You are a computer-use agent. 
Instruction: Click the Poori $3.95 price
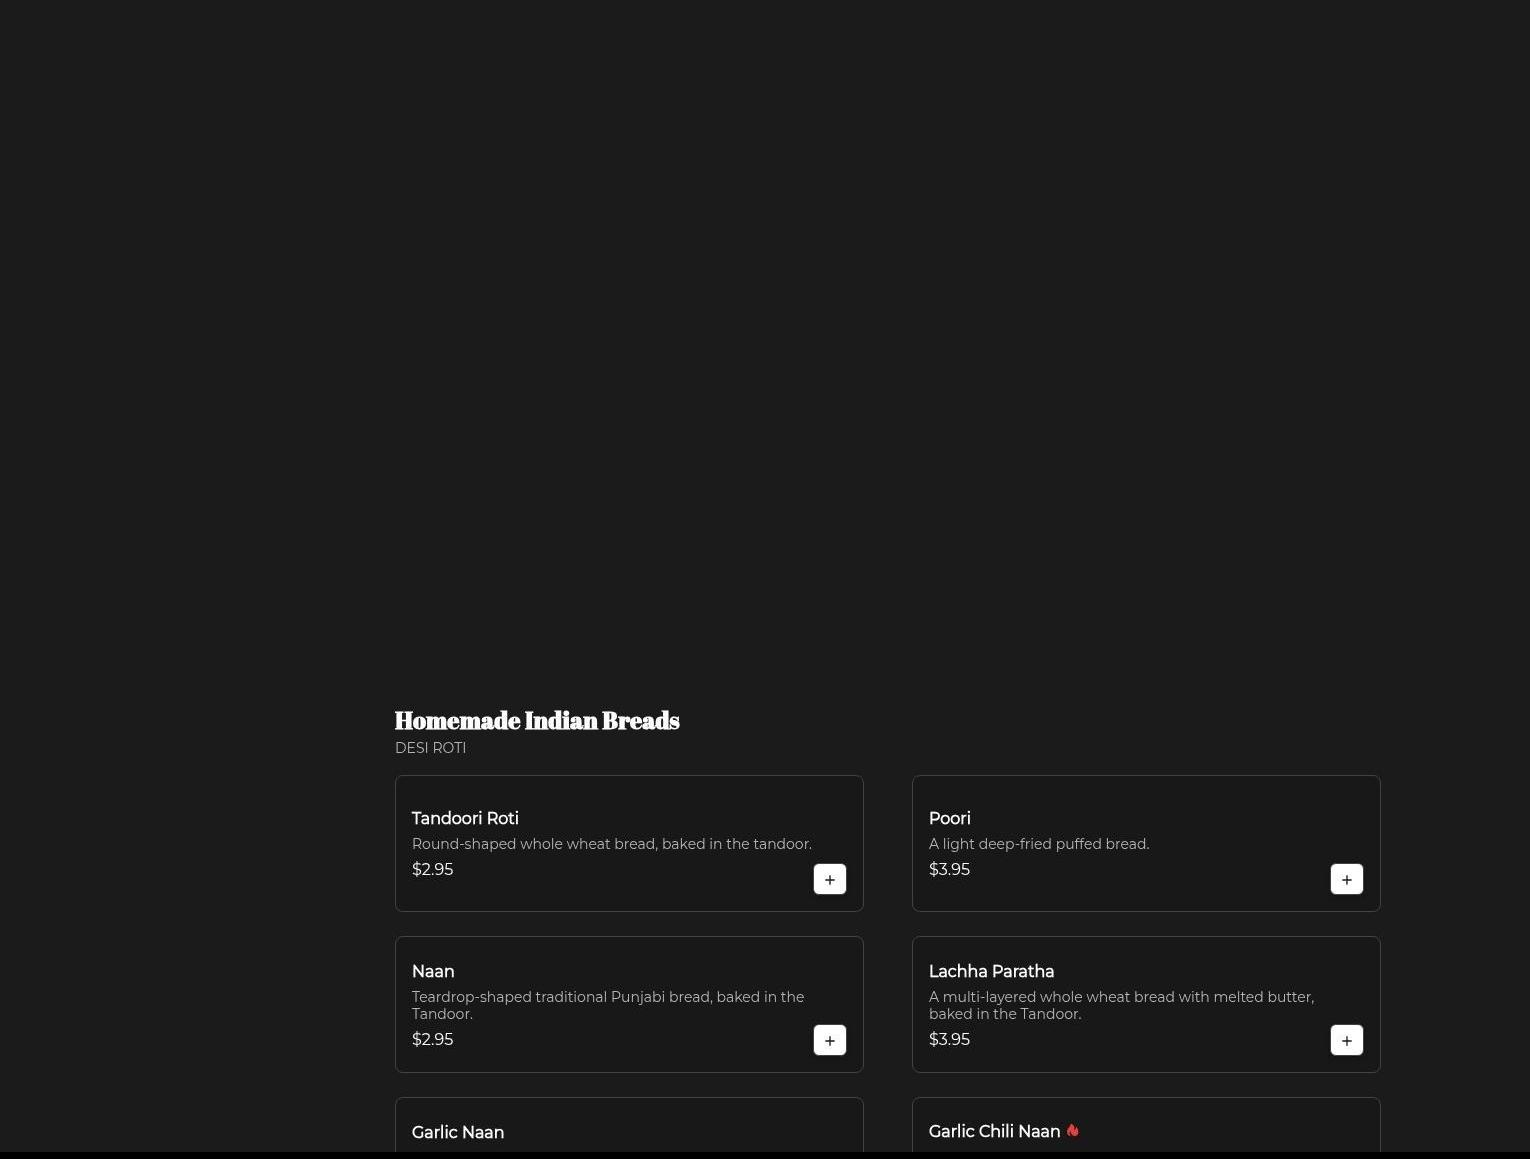tap(949, 869)
